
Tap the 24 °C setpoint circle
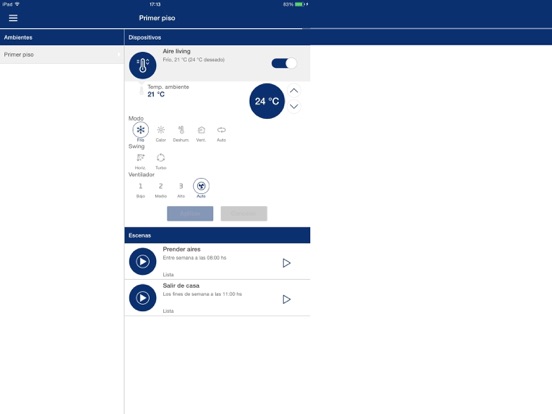coord(267,101)
